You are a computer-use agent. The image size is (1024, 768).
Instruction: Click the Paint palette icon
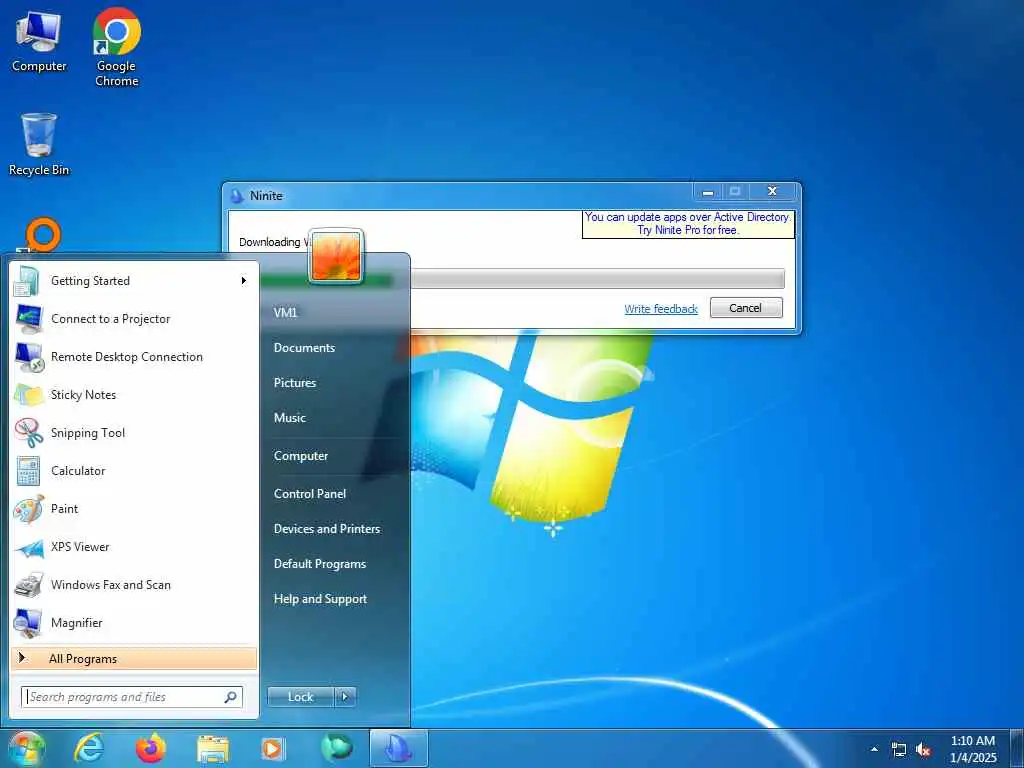pos(28,509)
